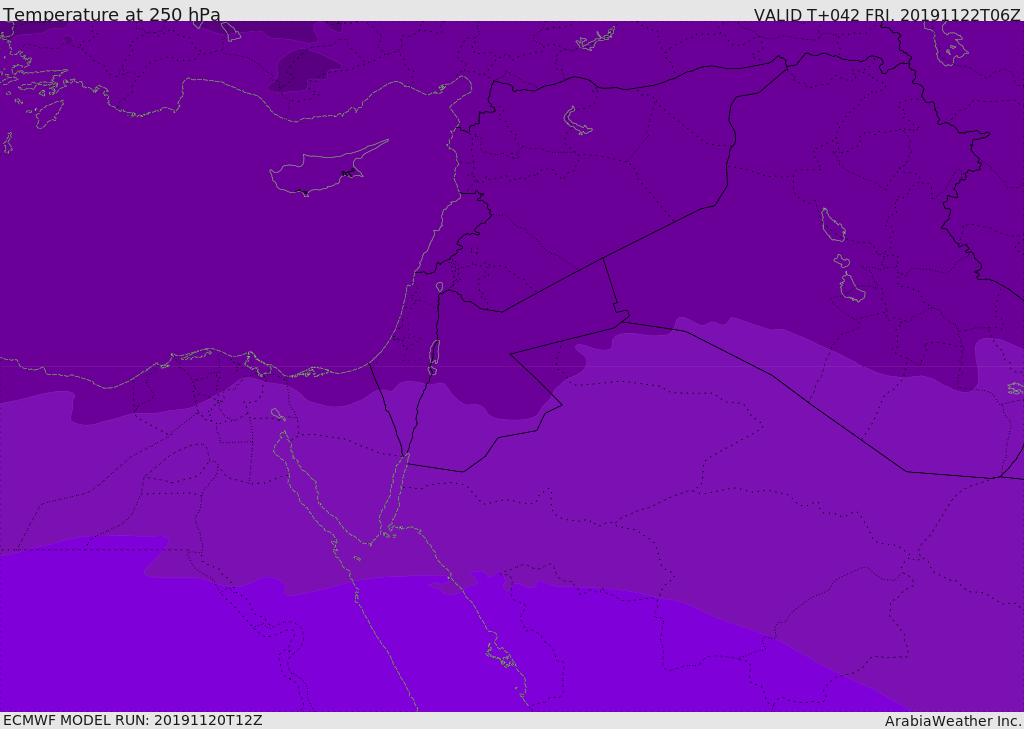
Task: Click the island of Rhodes
Action: coord(47,114)
